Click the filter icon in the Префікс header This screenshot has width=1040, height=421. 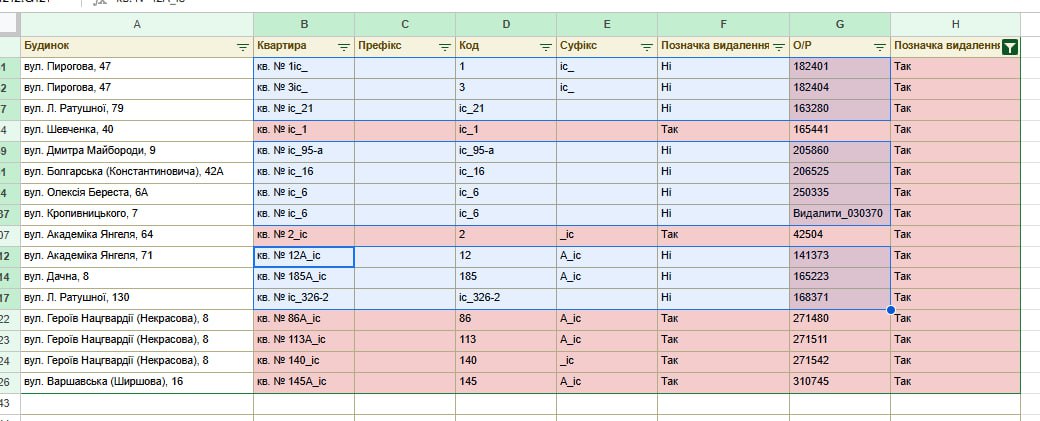444,46
